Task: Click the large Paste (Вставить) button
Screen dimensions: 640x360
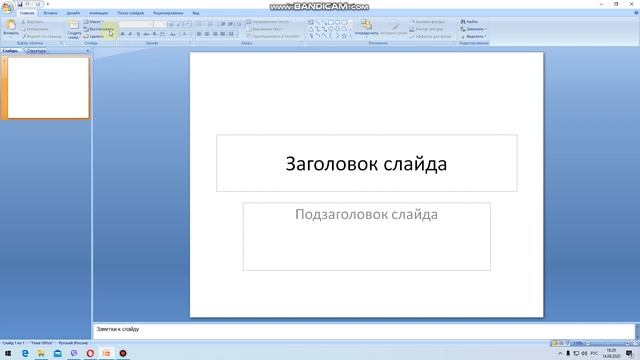Action: tap(11, 28)
